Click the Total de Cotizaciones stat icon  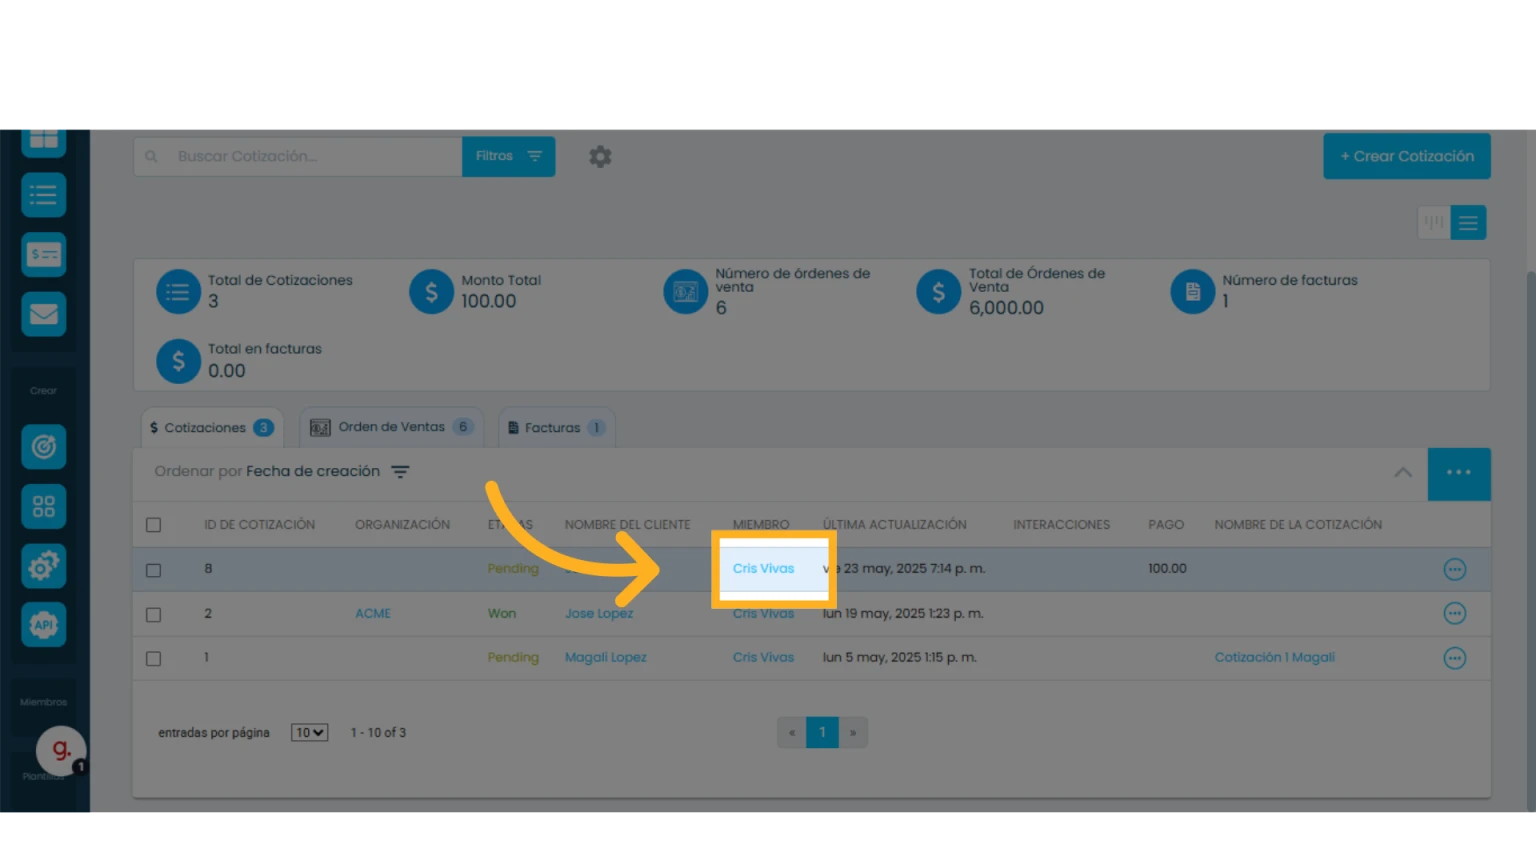tap(178, 292)
